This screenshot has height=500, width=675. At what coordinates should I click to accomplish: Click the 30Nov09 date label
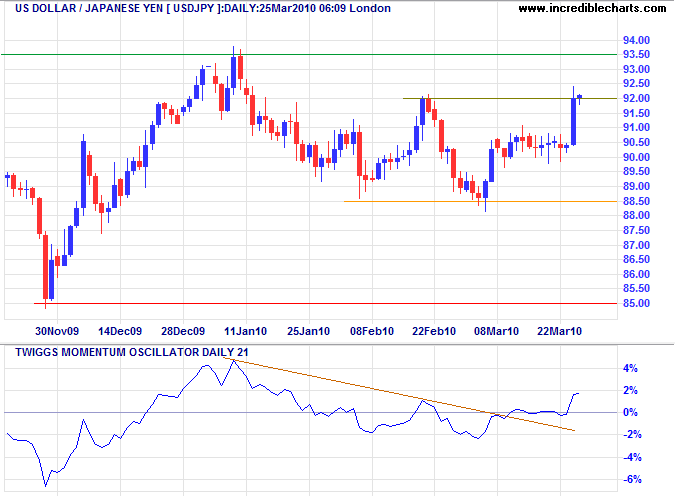coord(57,331)
